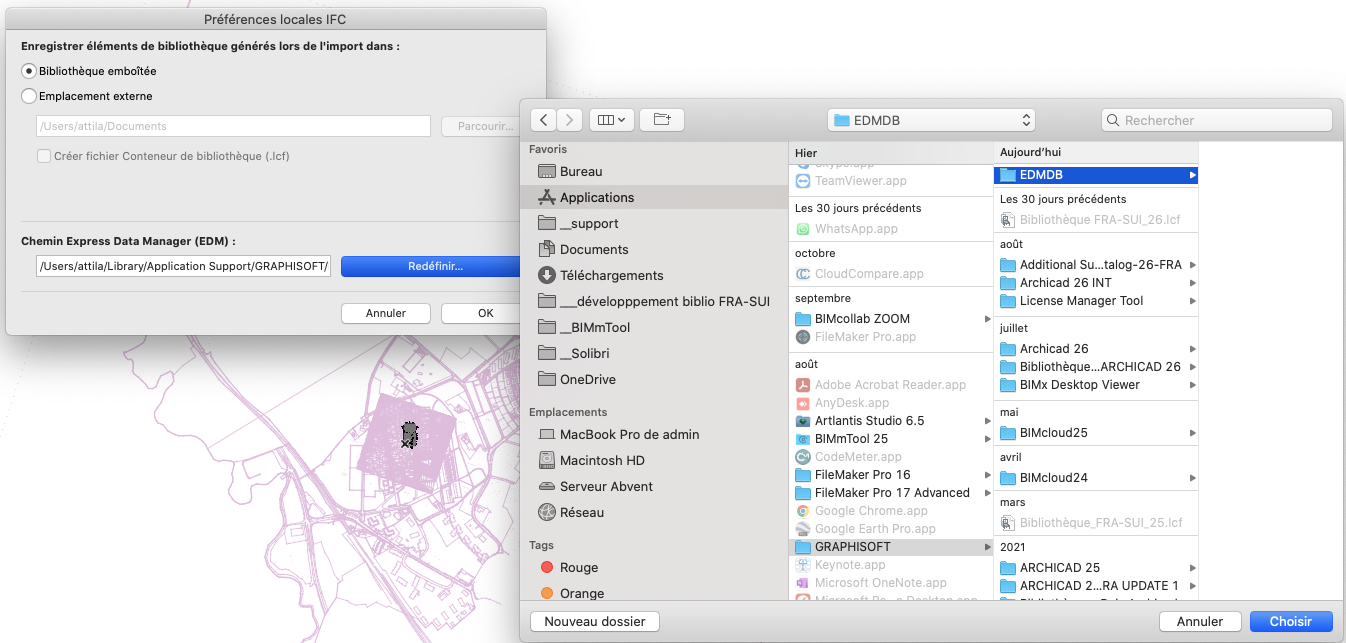The image size is (1346, 643).
Task: Click the FileMaker Pro.app icon
Action: (x=803, y=337)
